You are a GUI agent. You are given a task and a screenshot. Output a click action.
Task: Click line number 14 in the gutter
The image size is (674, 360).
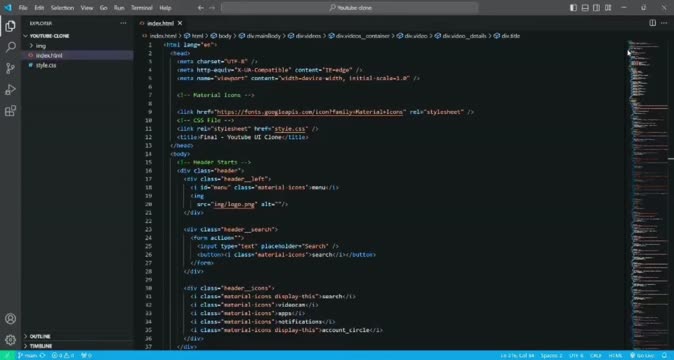click(149, 154)
